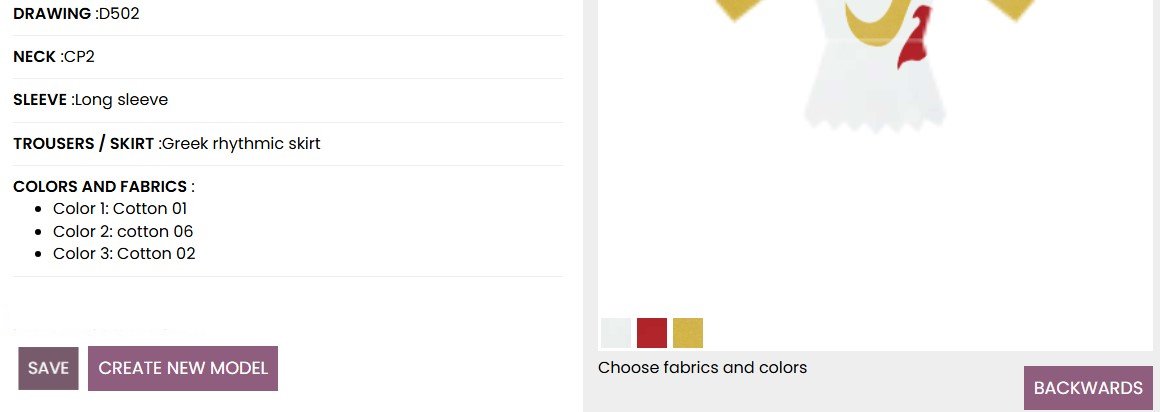The width and height of the screenshot is (1160, 412).
Task: Click the Choose fabrics and colors label
Action: click(x=702, y=367)
